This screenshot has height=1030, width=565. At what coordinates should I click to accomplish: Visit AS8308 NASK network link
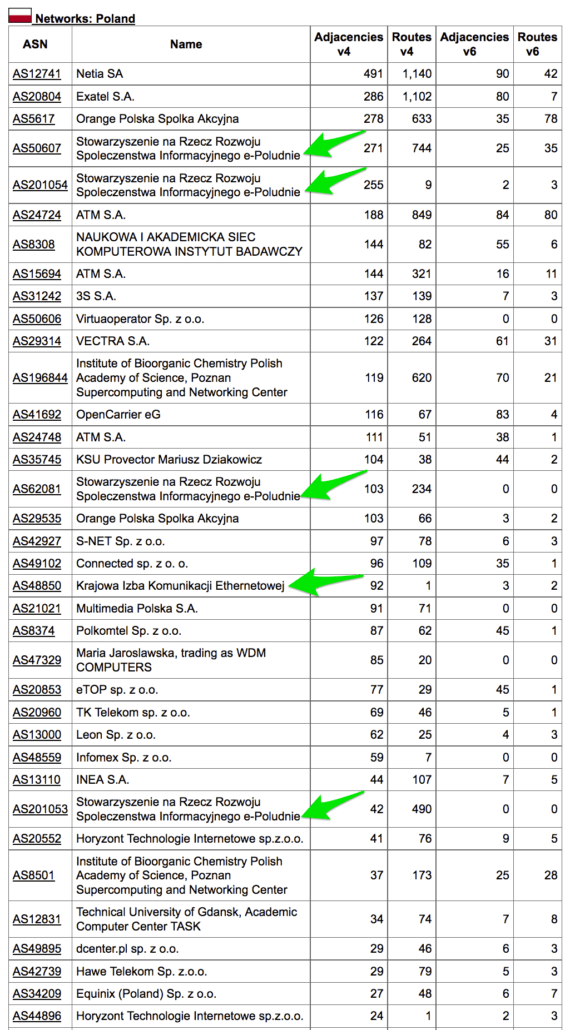point(34,244)
